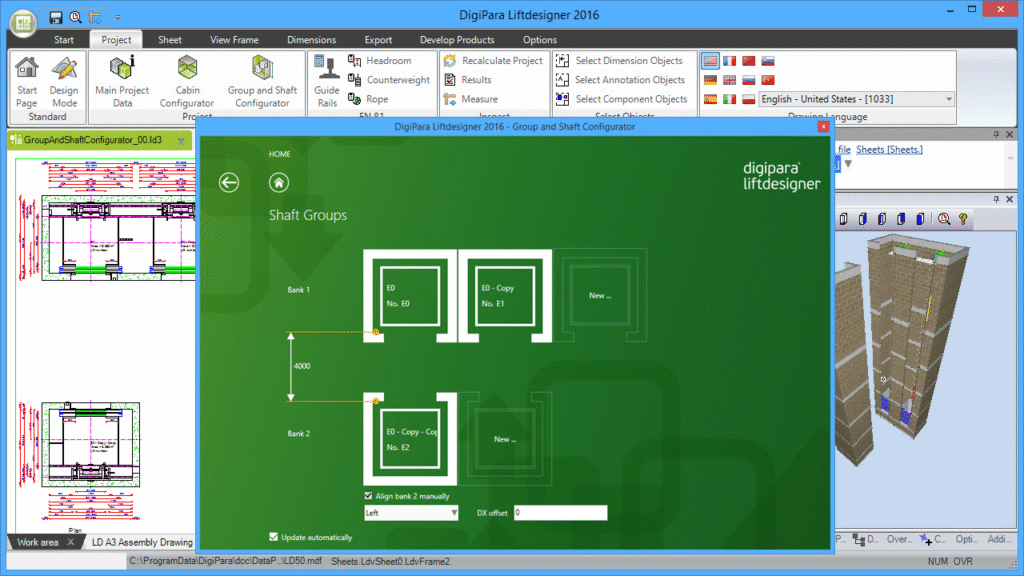The image size is (1024, 576).
Task: Select the Spanish flag language
Action: pos(711,99)
